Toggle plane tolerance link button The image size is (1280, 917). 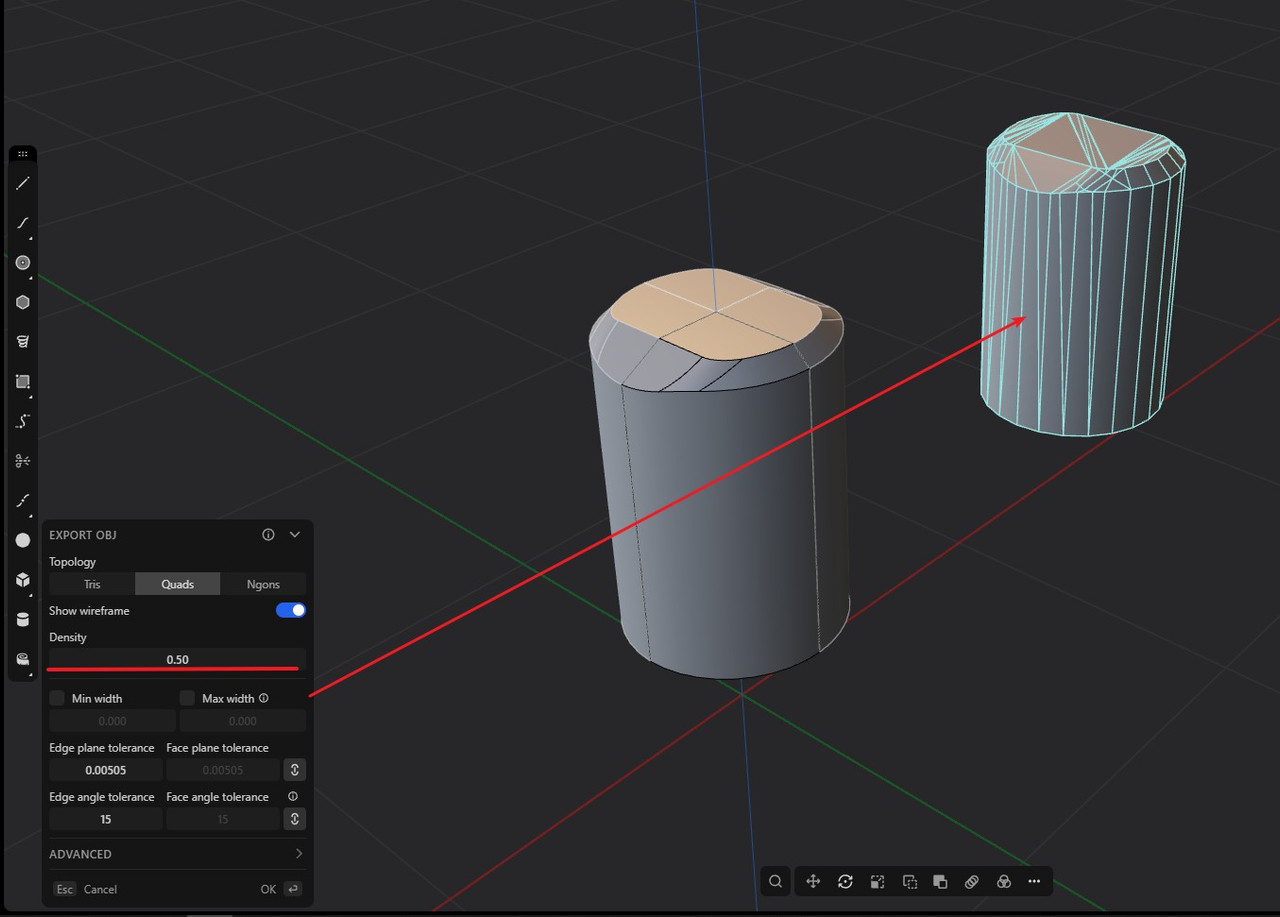click(x=294, y=770)
